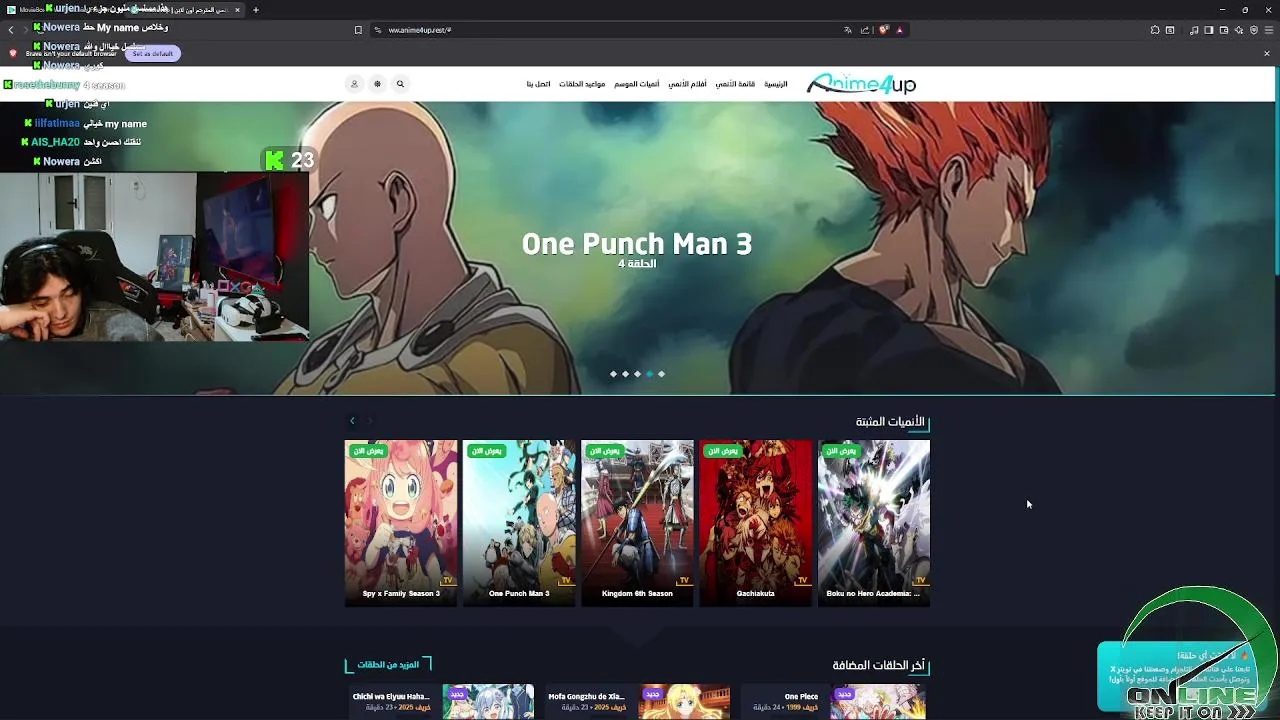
Task: Open the Kingdom 6th Season poster
Action: tap(637, 523)
